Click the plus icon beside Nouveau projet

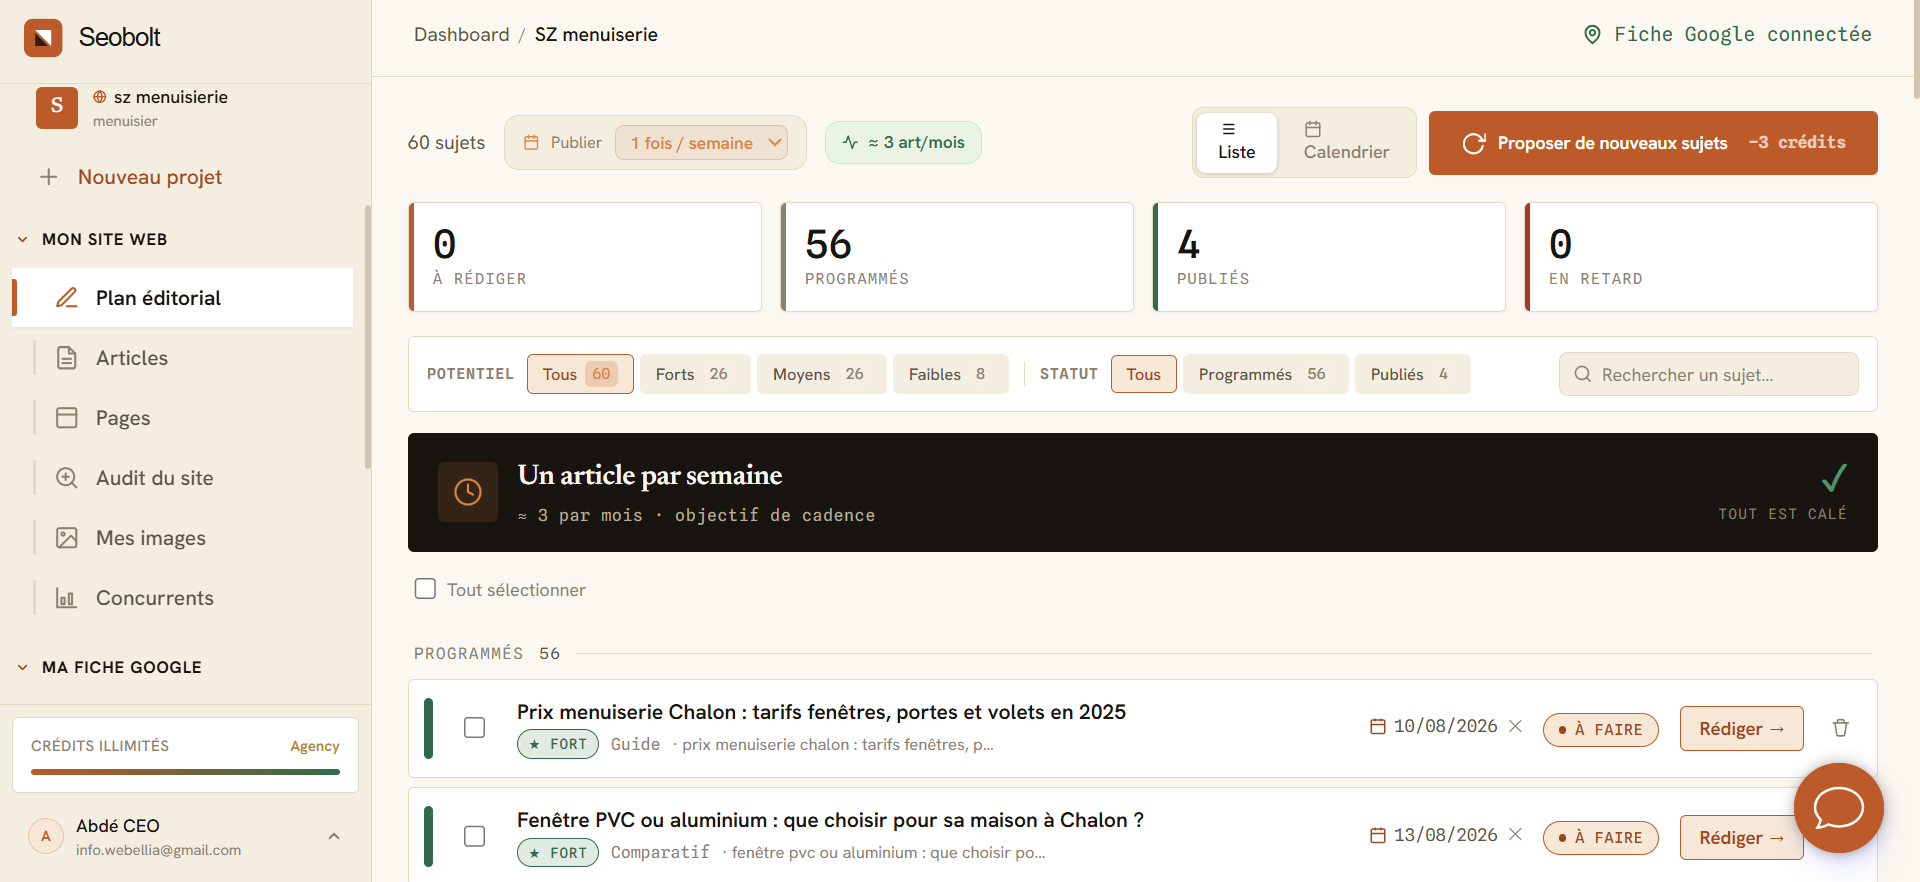(49, 177)
